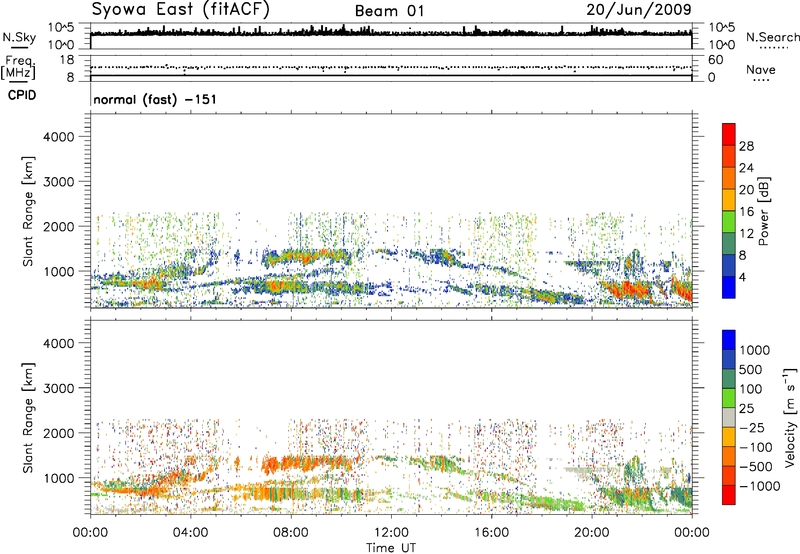This screenshot has height=554, width=800.
Task: Click the '20:00' time tick label
Action: [592, 533]
